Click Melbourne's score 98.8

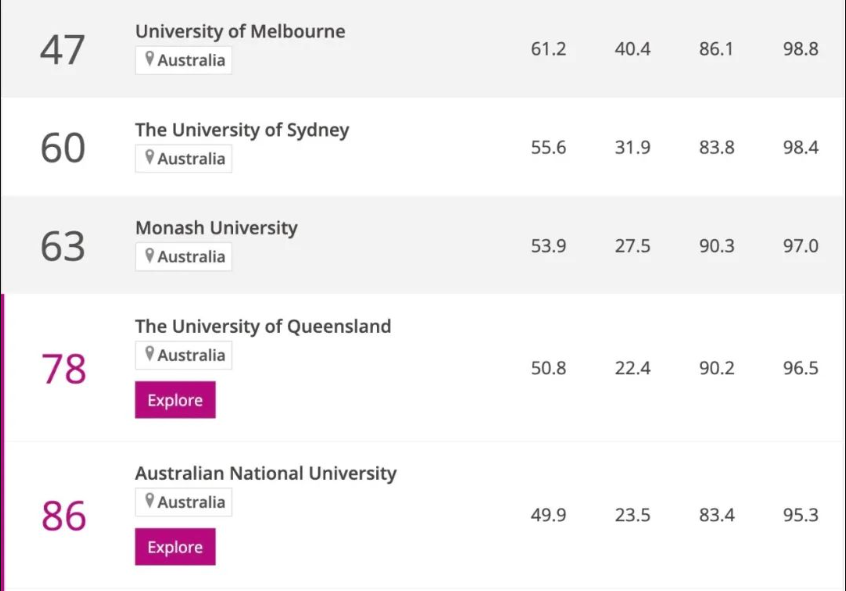(800, 49)
